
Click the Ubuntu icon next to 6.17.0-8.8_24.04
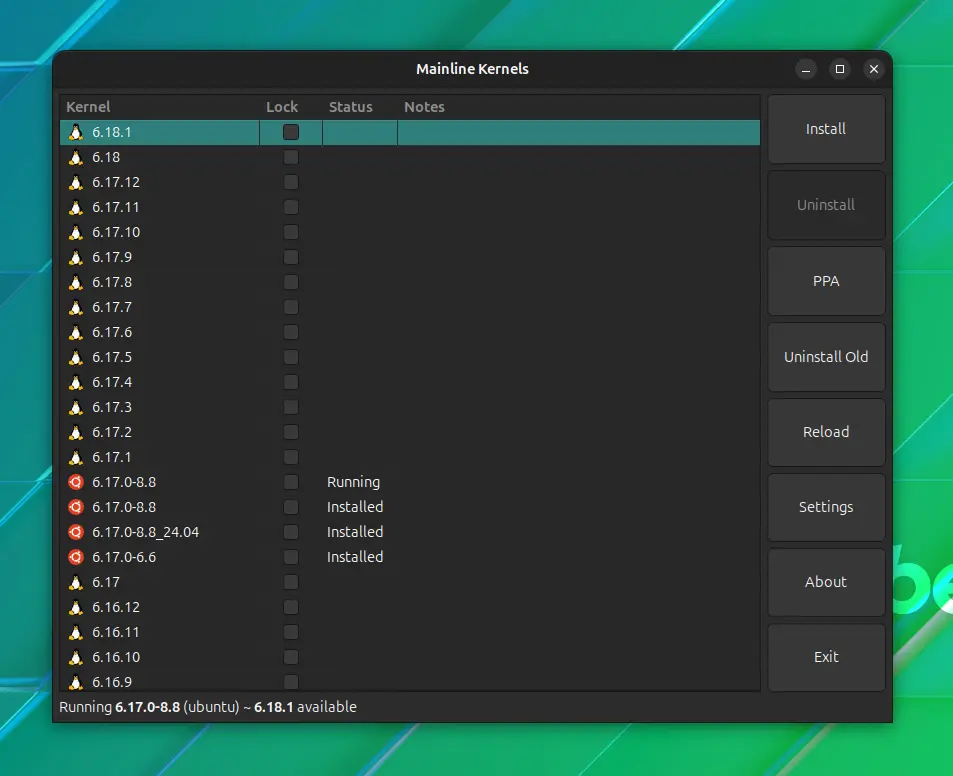pyautogui.click(x=76, y=531)
